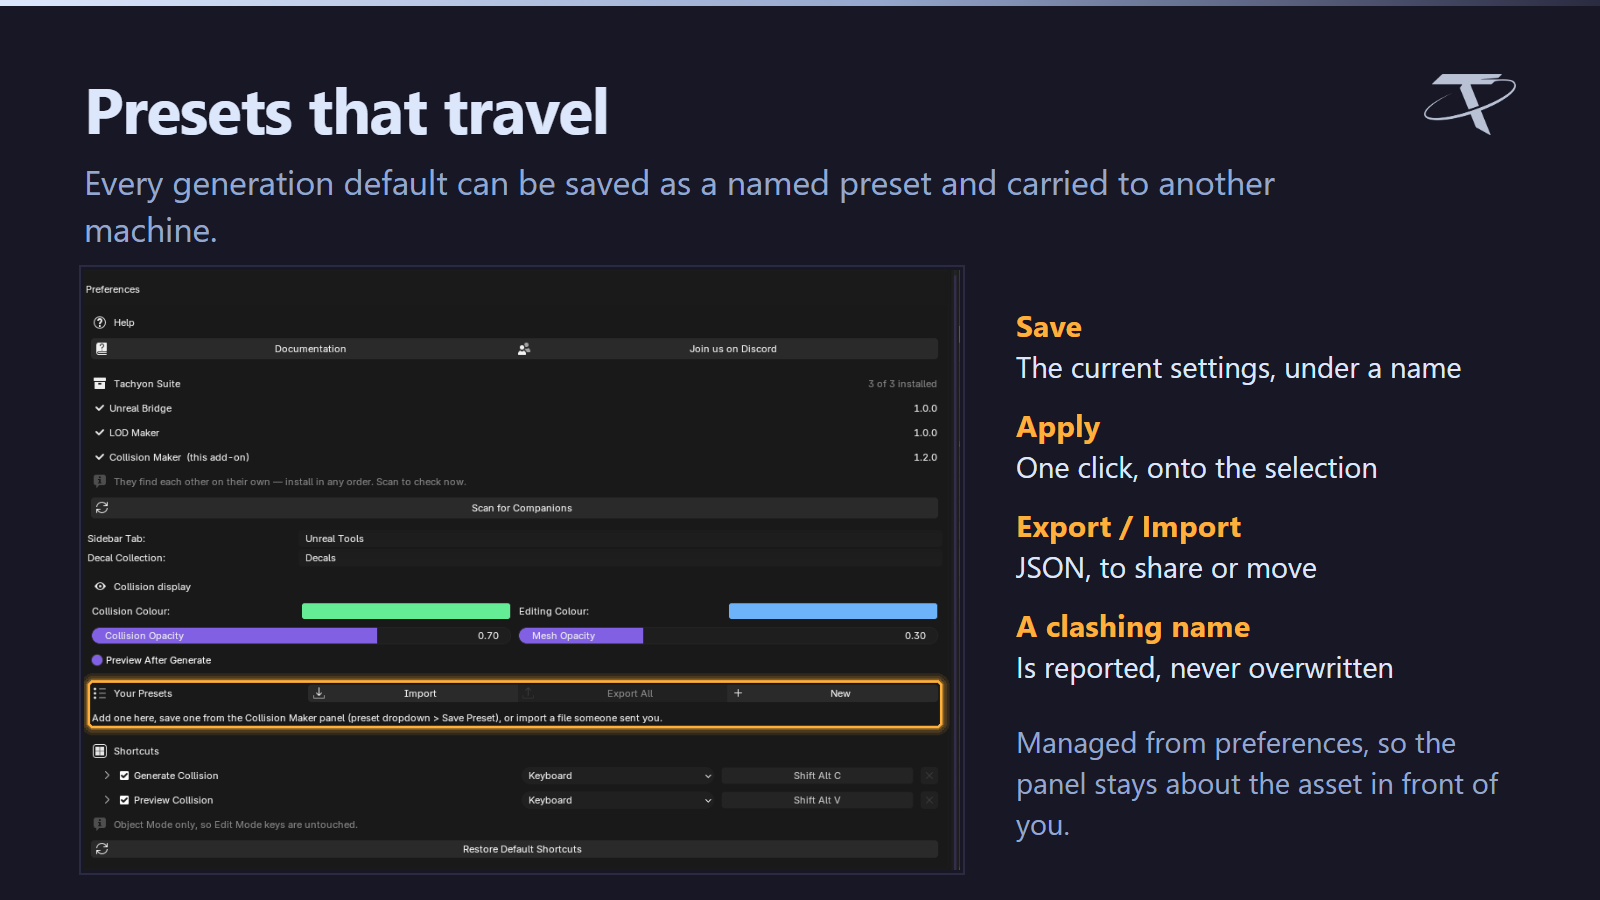Screen dimensions: 1600x900
Task: Clear the Preview Collision shortcut with X
Action: (x=929, y=800)
